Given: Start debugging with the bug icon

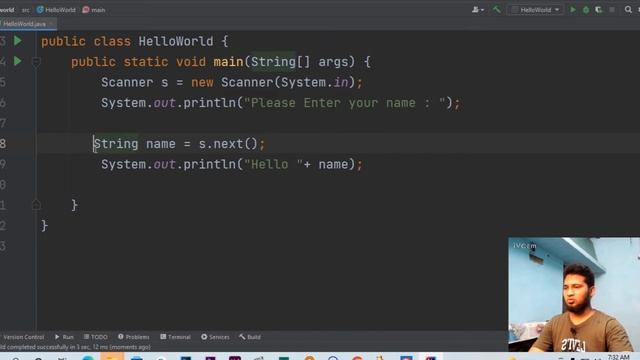Looking at the screenshot, I should coord(586,9).
